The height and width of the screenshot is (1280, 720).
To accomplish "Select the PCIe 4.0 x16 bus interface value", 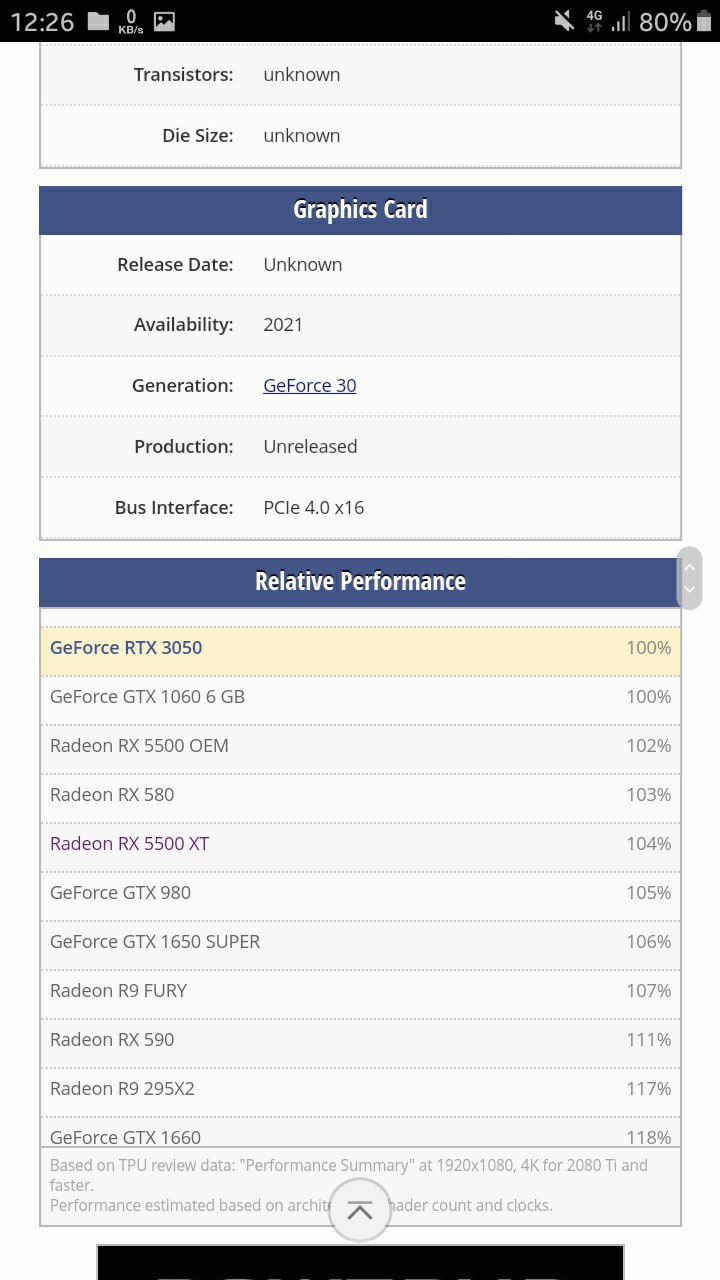I will coord(314,507).
